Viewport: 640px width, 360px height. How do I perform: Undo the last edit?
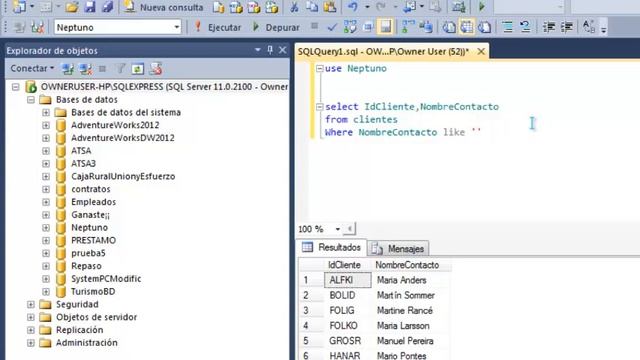[x=353, y=7]
